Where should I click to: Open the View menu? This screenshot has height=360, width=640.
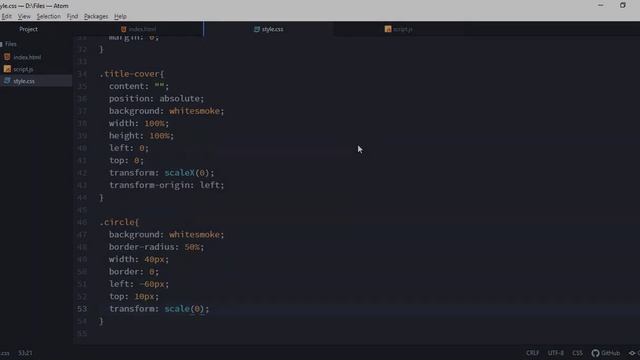pos(24,16)
